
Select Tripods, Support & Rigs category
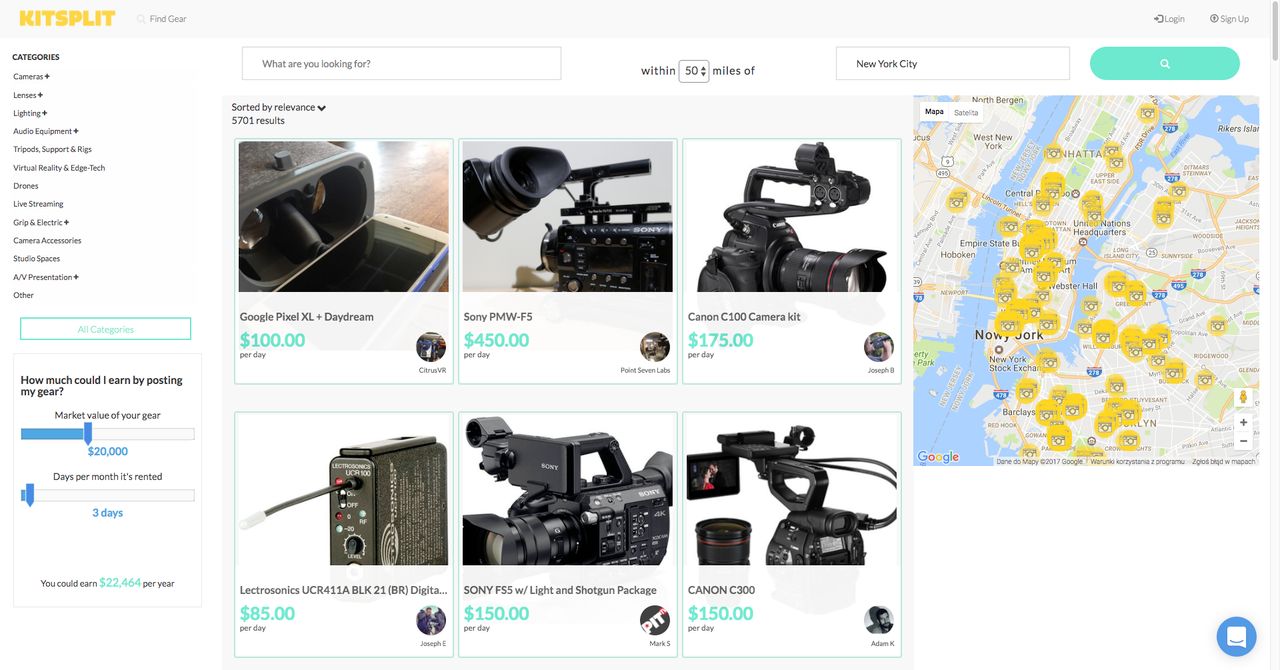click(x=52, y=150)
